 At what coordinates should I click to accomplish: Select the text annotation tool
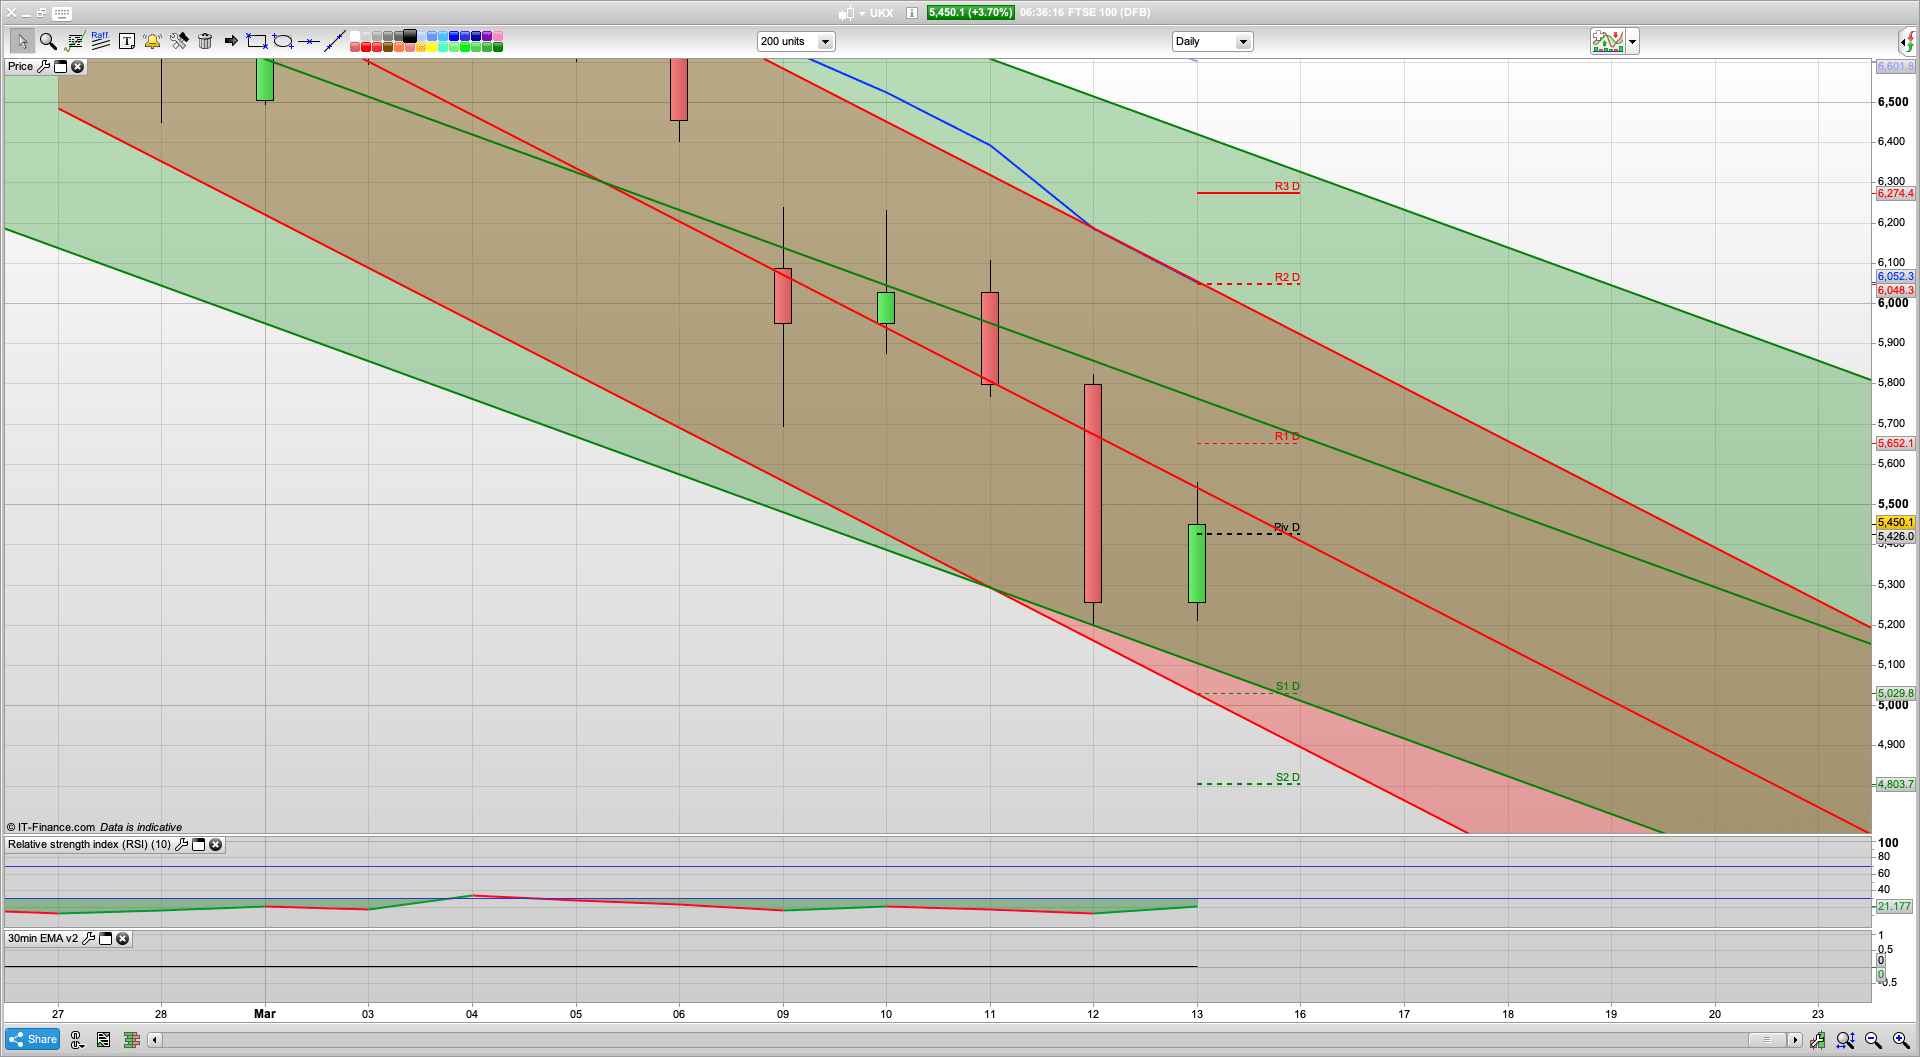[127, 41]
